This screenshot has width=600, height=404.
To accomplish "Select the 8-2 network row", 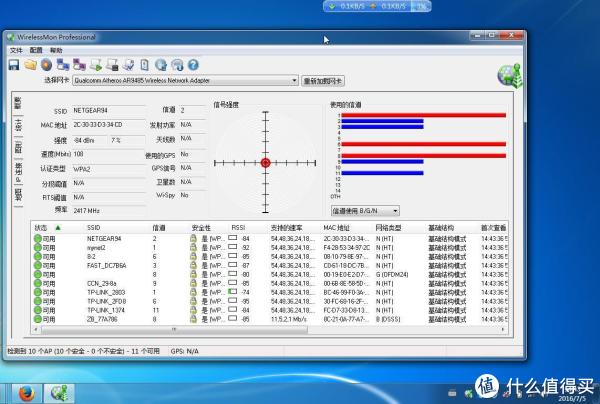I will click(270, 256).
